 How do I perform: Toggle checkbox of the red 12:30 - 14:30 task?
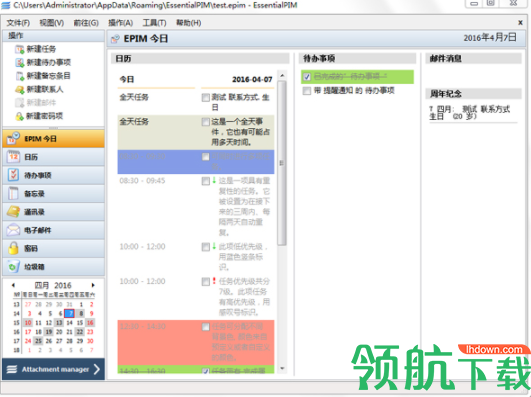coord(206,327)
